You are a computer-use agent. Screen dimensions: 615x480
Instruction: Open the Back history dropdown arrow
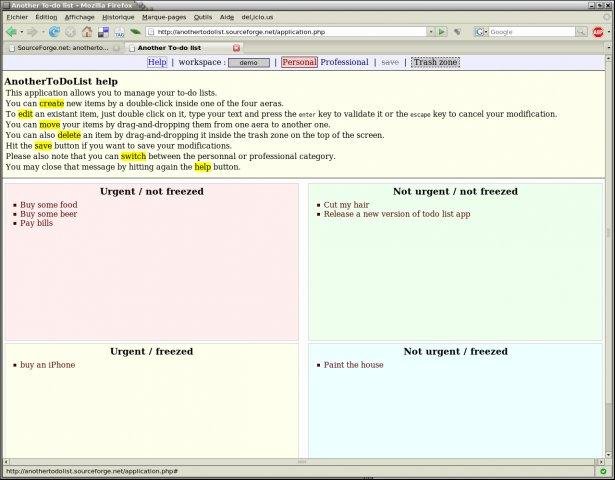click(22, 32)
